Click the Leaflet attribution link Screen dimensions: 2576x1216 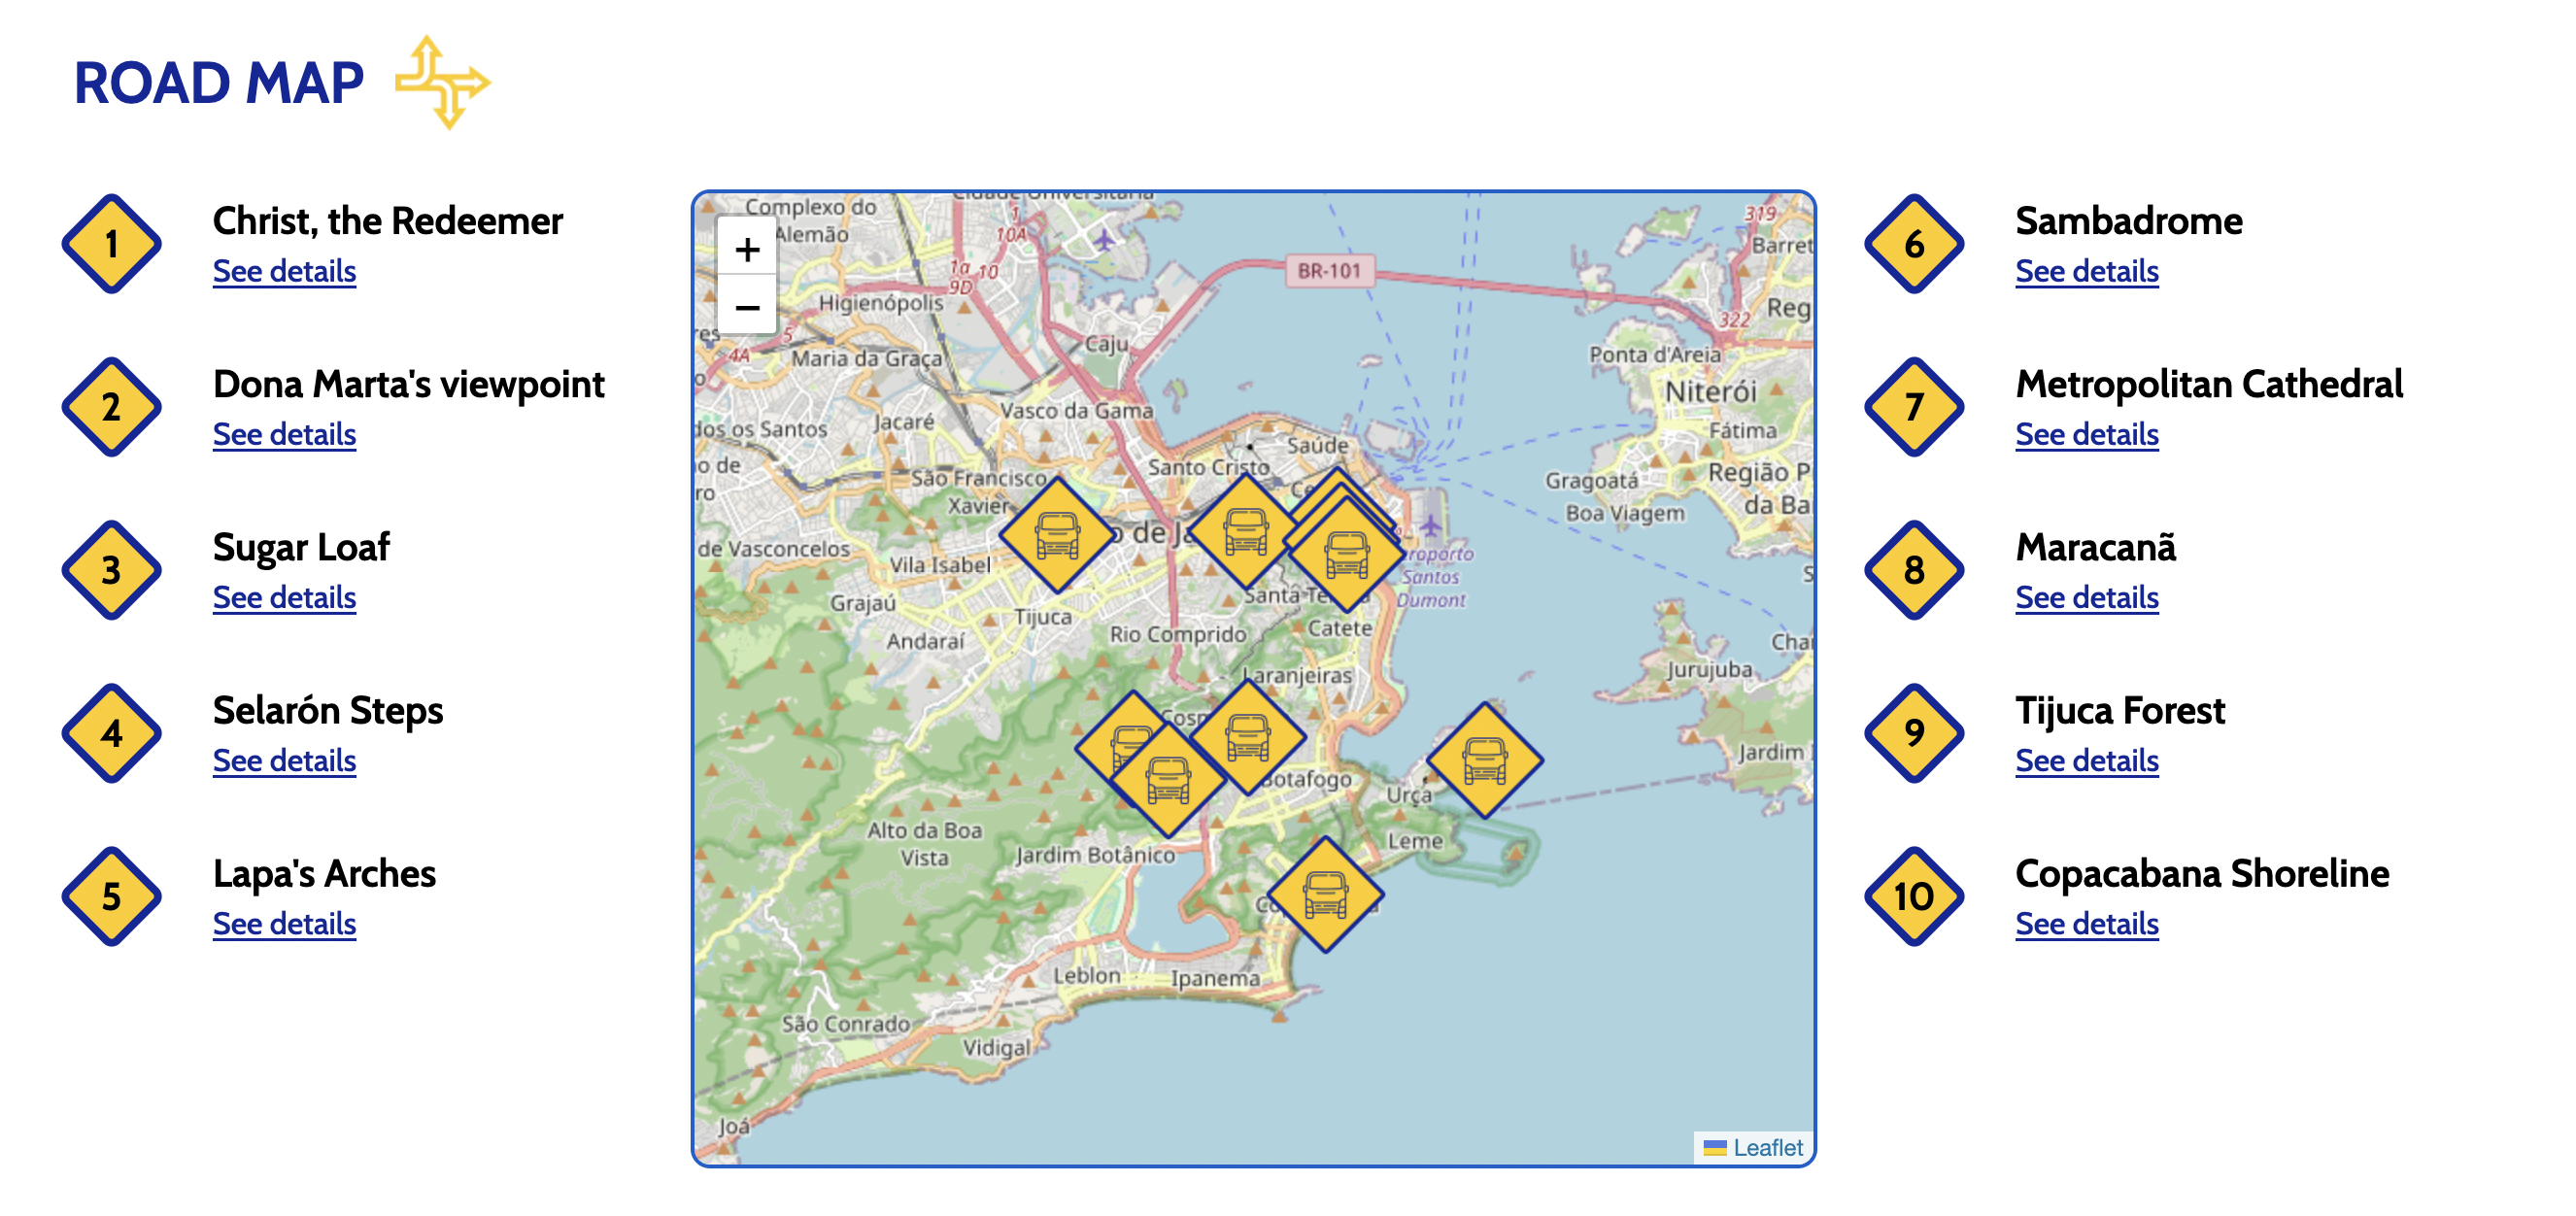[x=1767, y=1147]
